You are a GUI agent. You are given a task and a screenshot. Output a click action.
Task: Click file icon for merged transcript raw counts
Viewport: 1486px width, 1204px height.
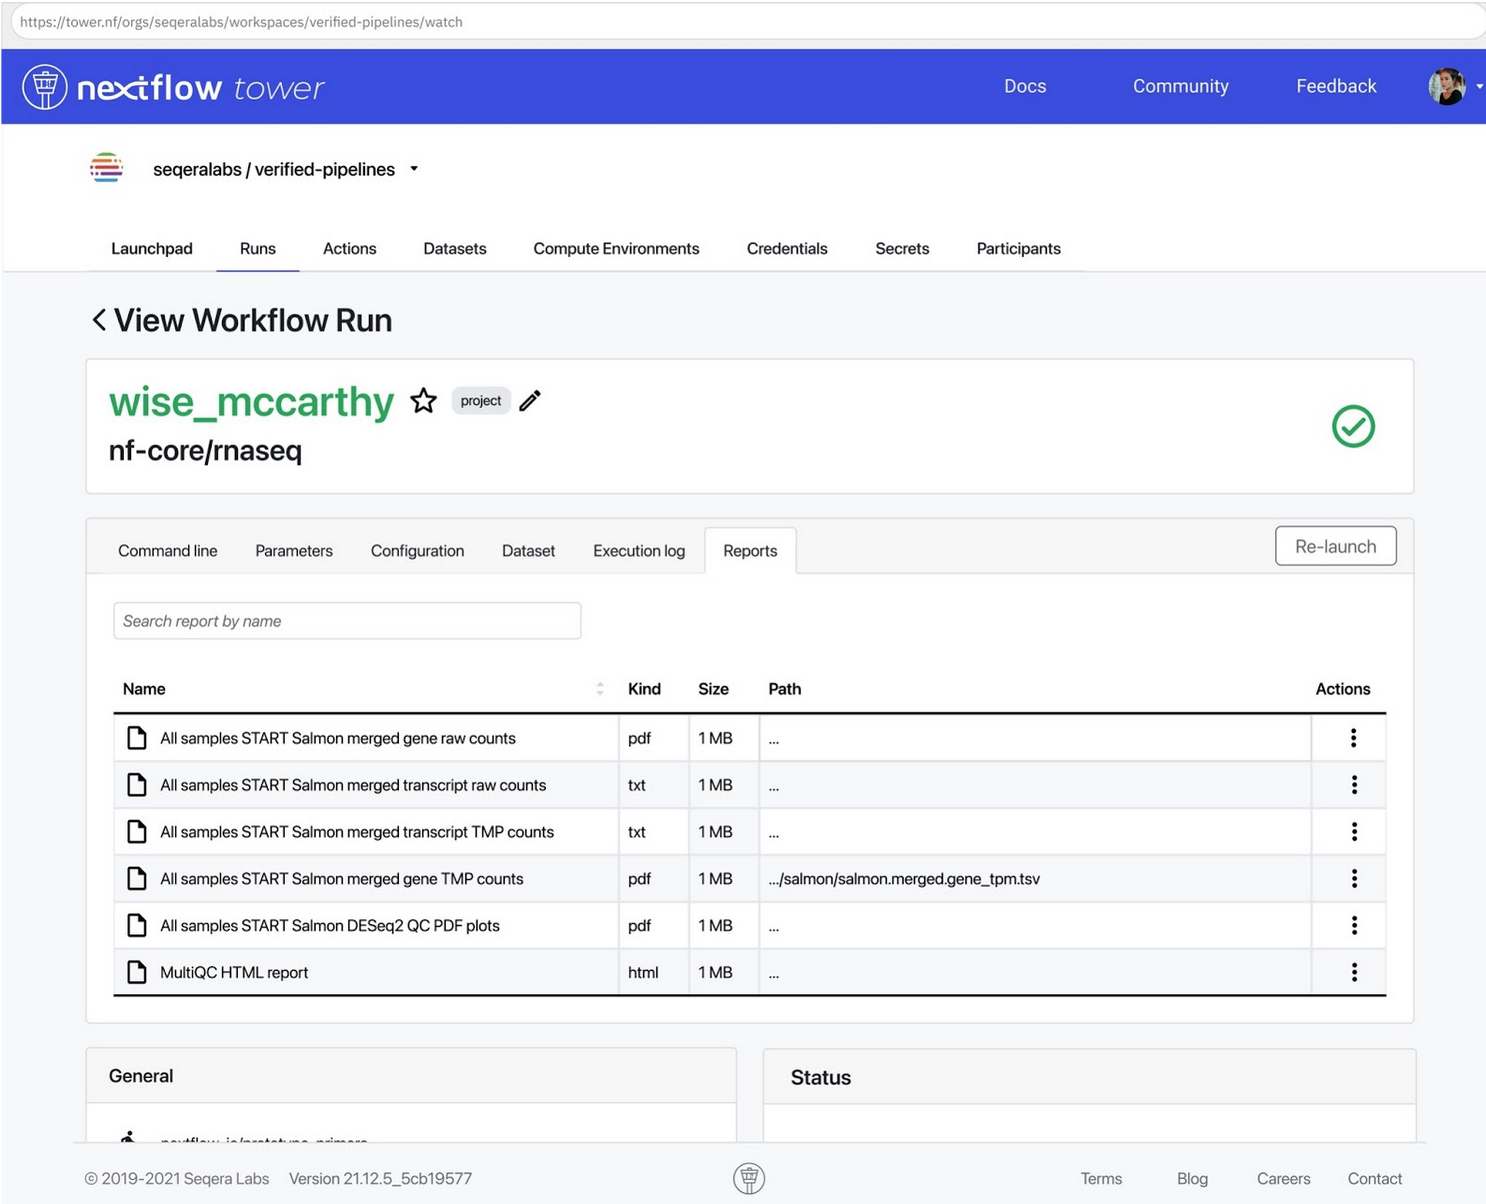pyautogui.click(x=137, y=785)
